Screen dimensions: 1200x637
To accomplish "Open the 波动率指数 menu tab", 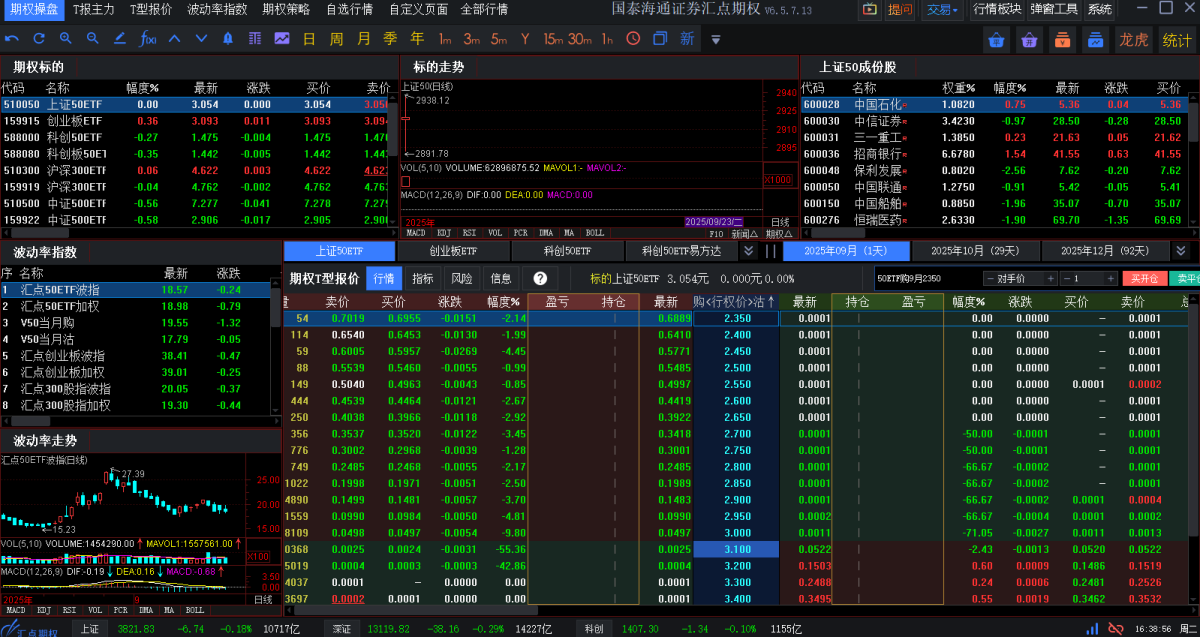I will (x=217, y=10).
